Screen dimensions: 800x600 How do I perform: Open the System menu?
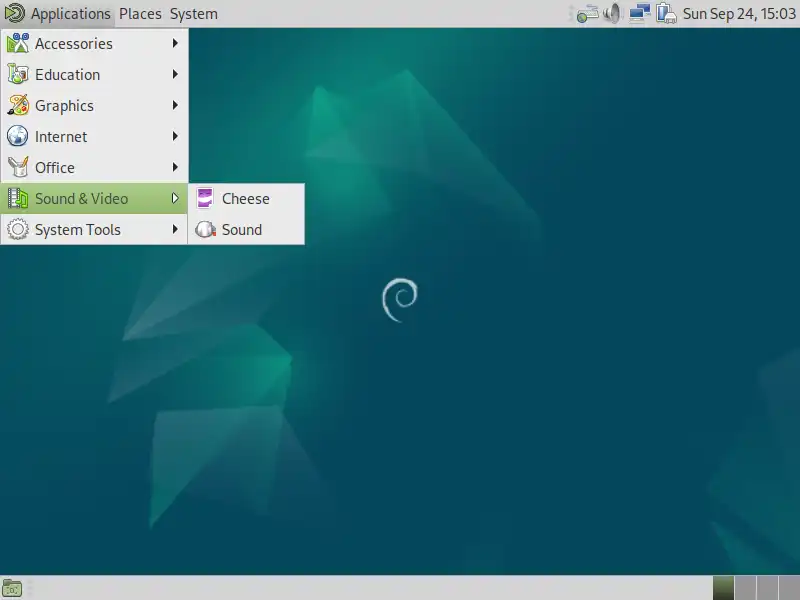pyautogui.click(x=193, y=14)
